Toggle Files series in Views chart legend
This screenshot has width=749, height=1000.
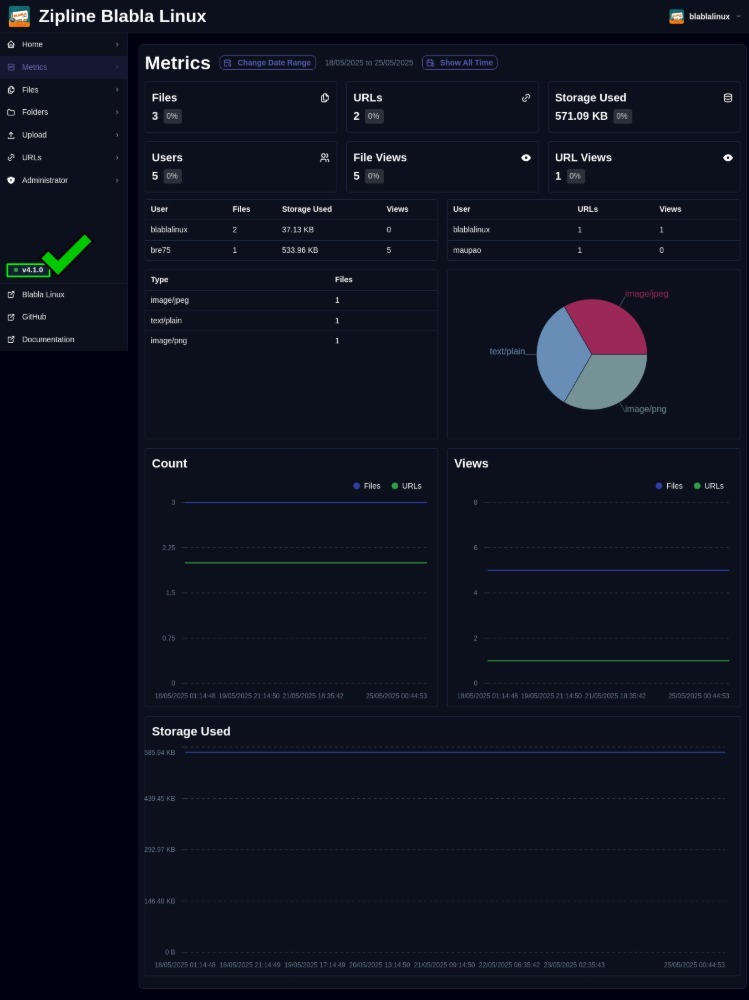[668, 486]
